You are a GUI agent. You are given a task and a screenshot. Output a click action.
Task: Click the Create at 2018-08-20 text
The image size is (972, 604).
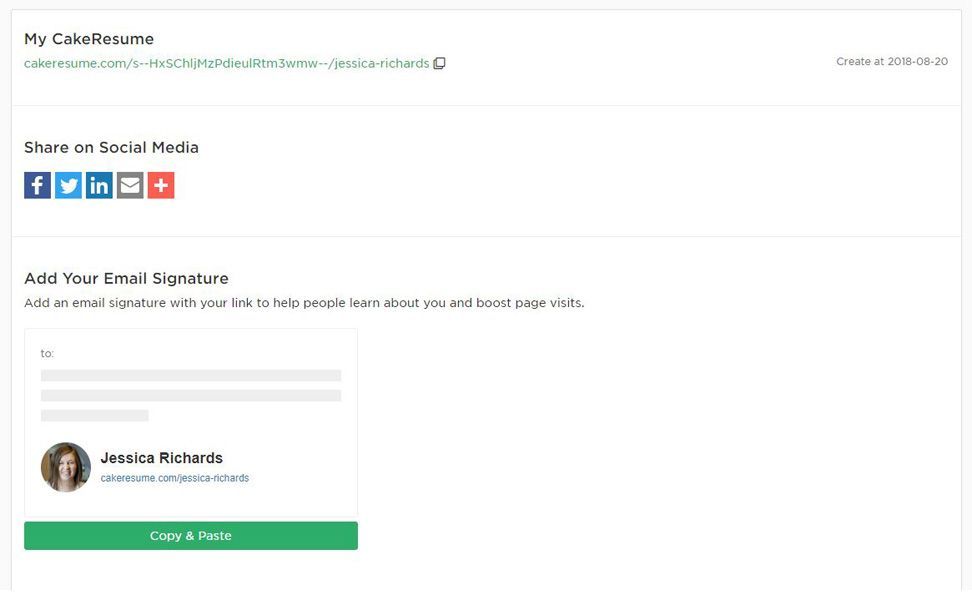pyautogui.click(x=892, y=61)
